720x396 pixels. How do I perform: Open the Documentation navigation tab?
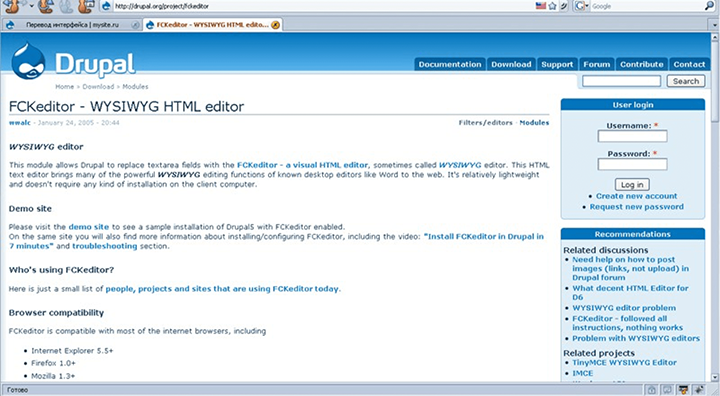[450, 64]
